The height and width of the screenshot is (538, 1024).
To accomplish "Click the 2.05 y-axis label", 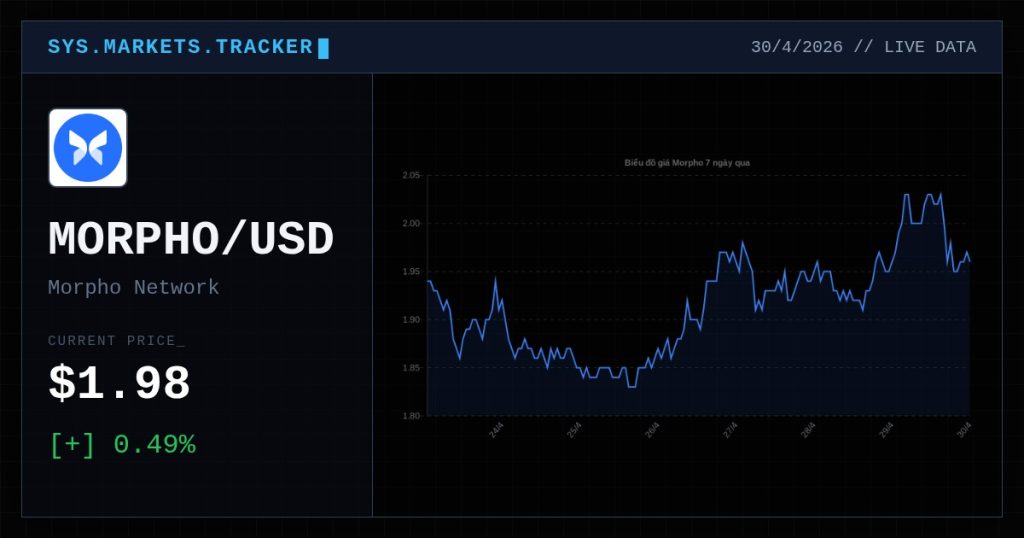I will coord(411,175).
